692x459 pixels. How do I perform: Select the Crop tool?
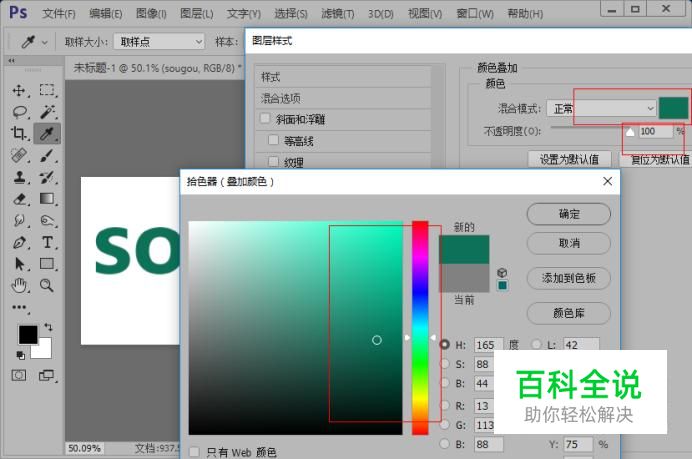(x=19, y=133)
